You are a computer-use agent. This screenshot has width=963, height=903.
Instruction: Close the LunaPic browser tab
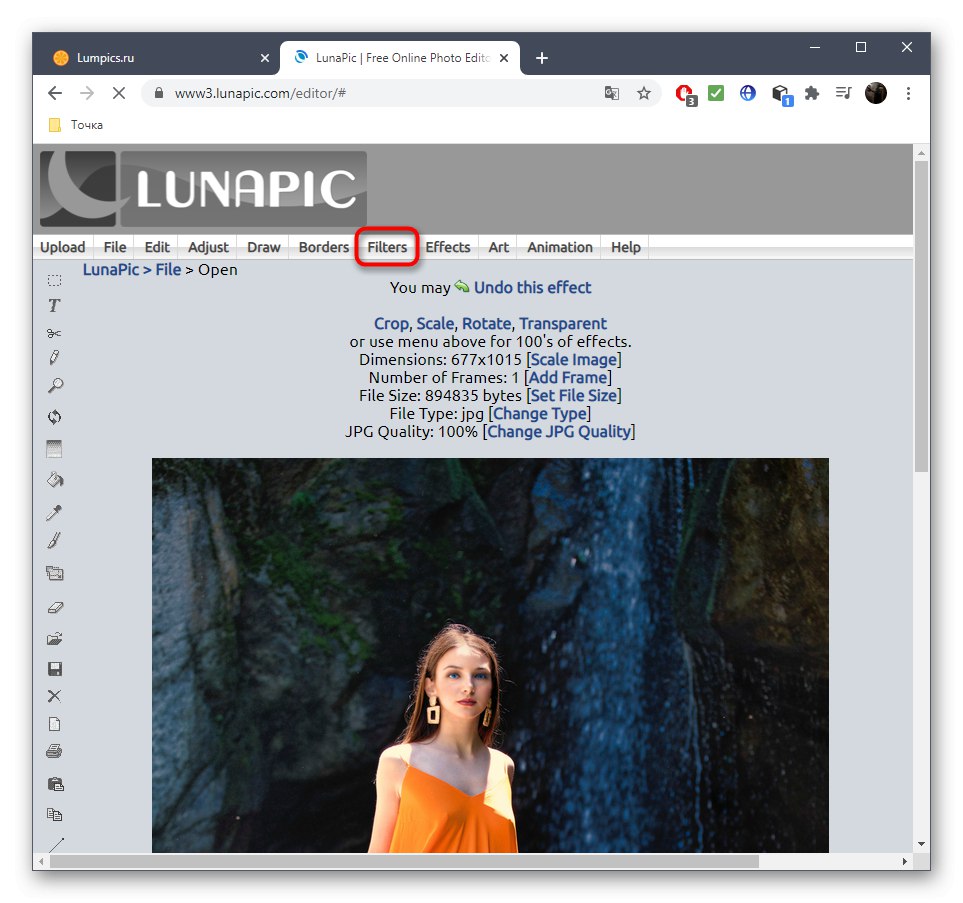coord(504,58)
